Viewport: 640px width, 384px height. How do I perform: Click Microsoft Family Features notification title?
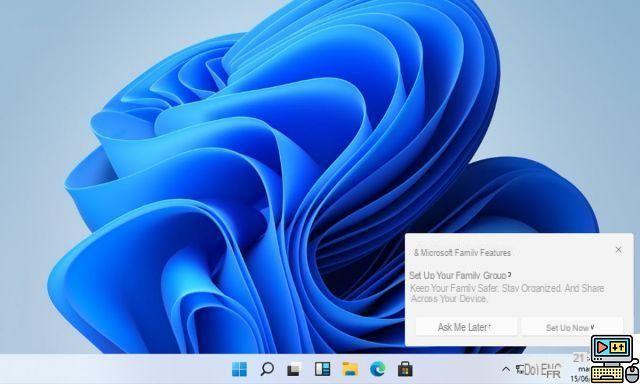[462, 253]
